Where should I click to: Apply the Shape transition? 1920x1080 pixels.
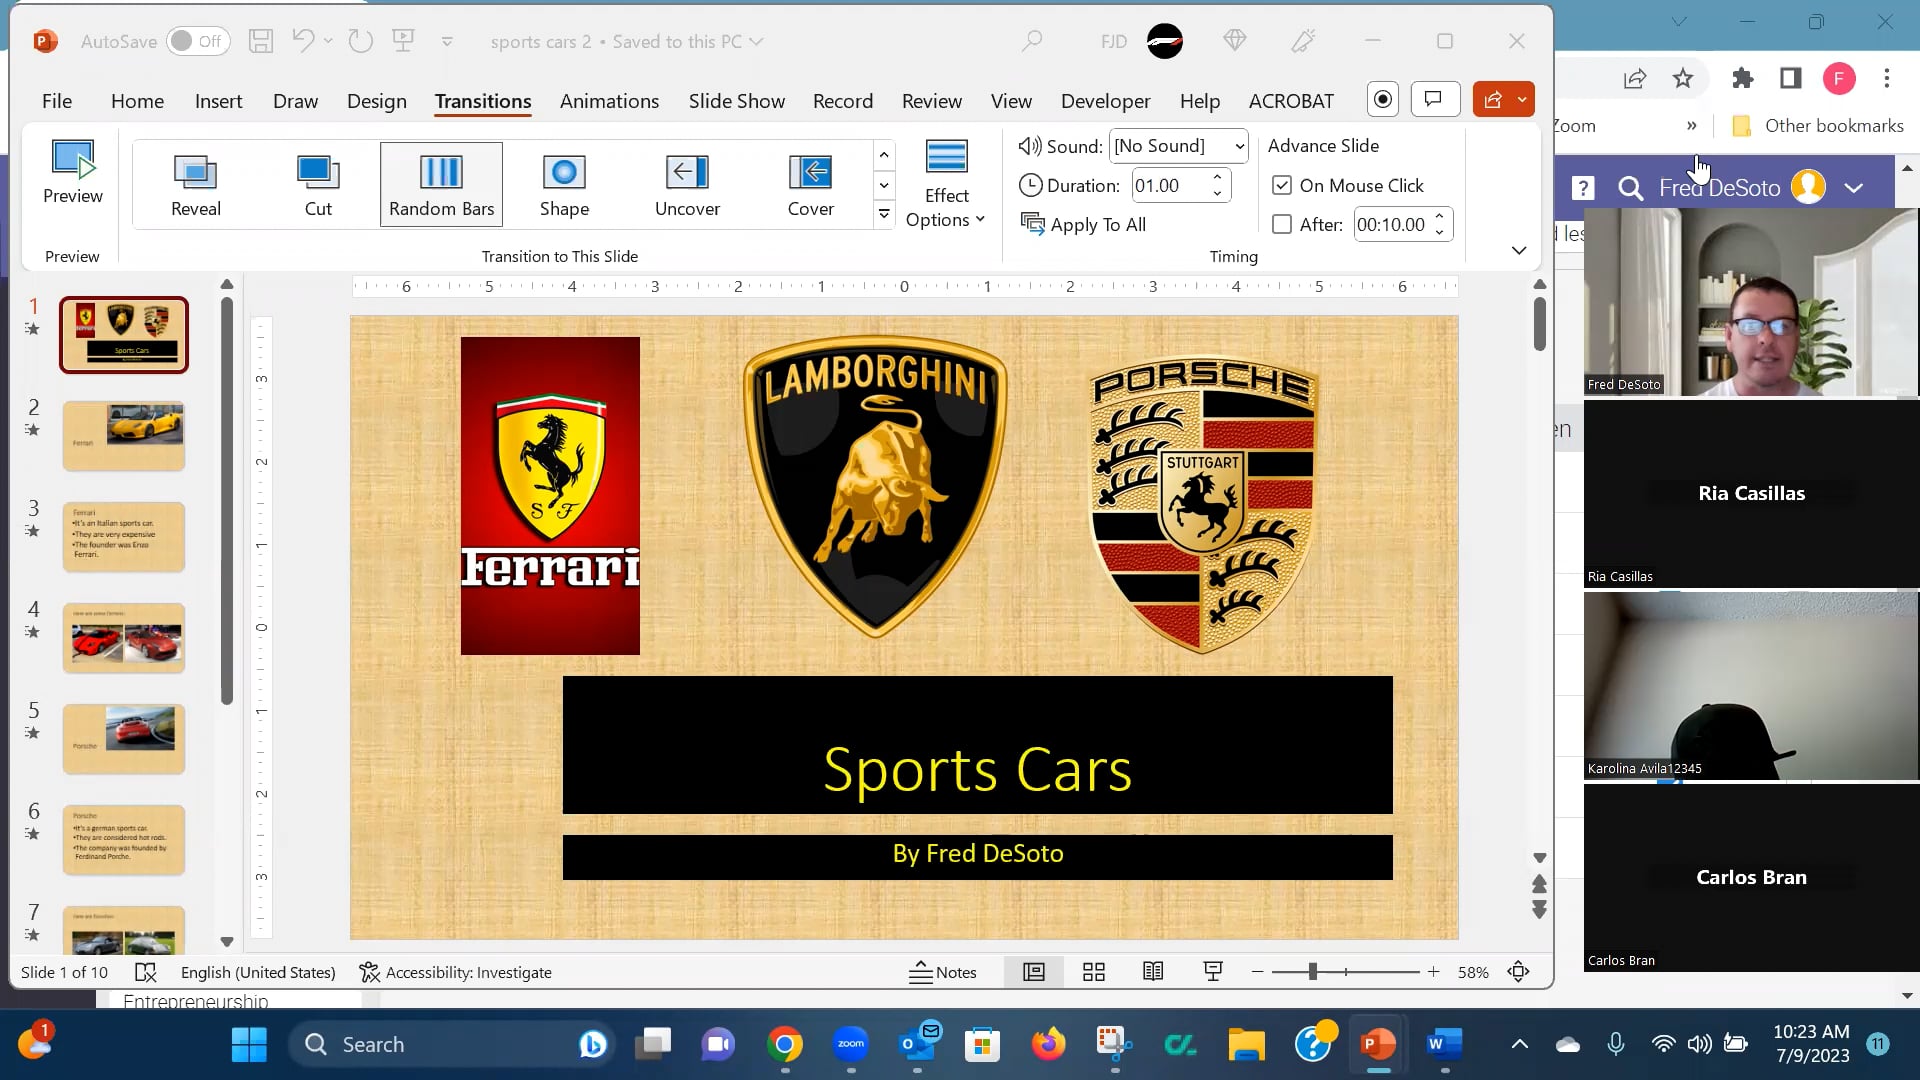coord(564,185)
